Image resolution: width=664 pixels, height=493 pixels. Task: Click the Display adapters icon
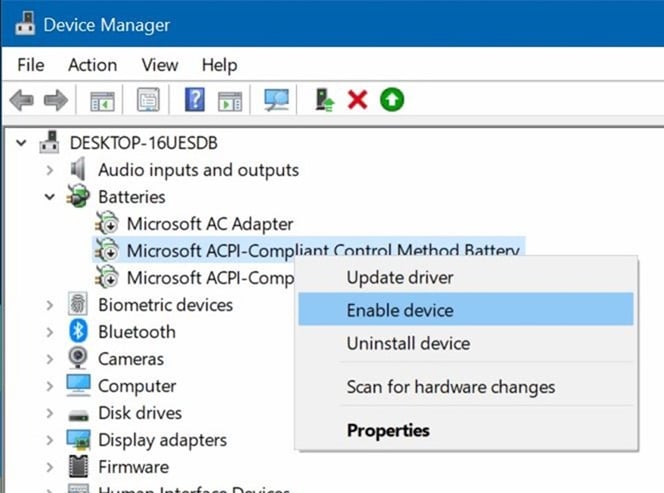coord(78,439)
